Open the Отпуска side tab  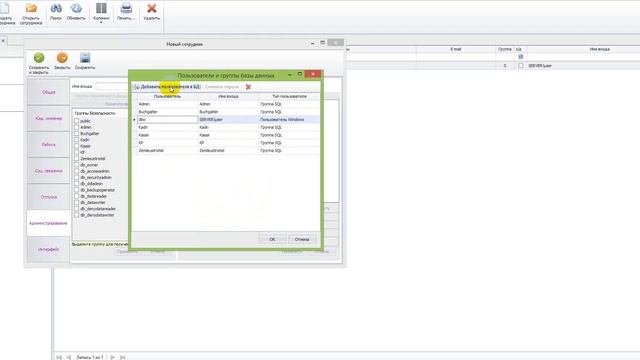tap(48, 197)
